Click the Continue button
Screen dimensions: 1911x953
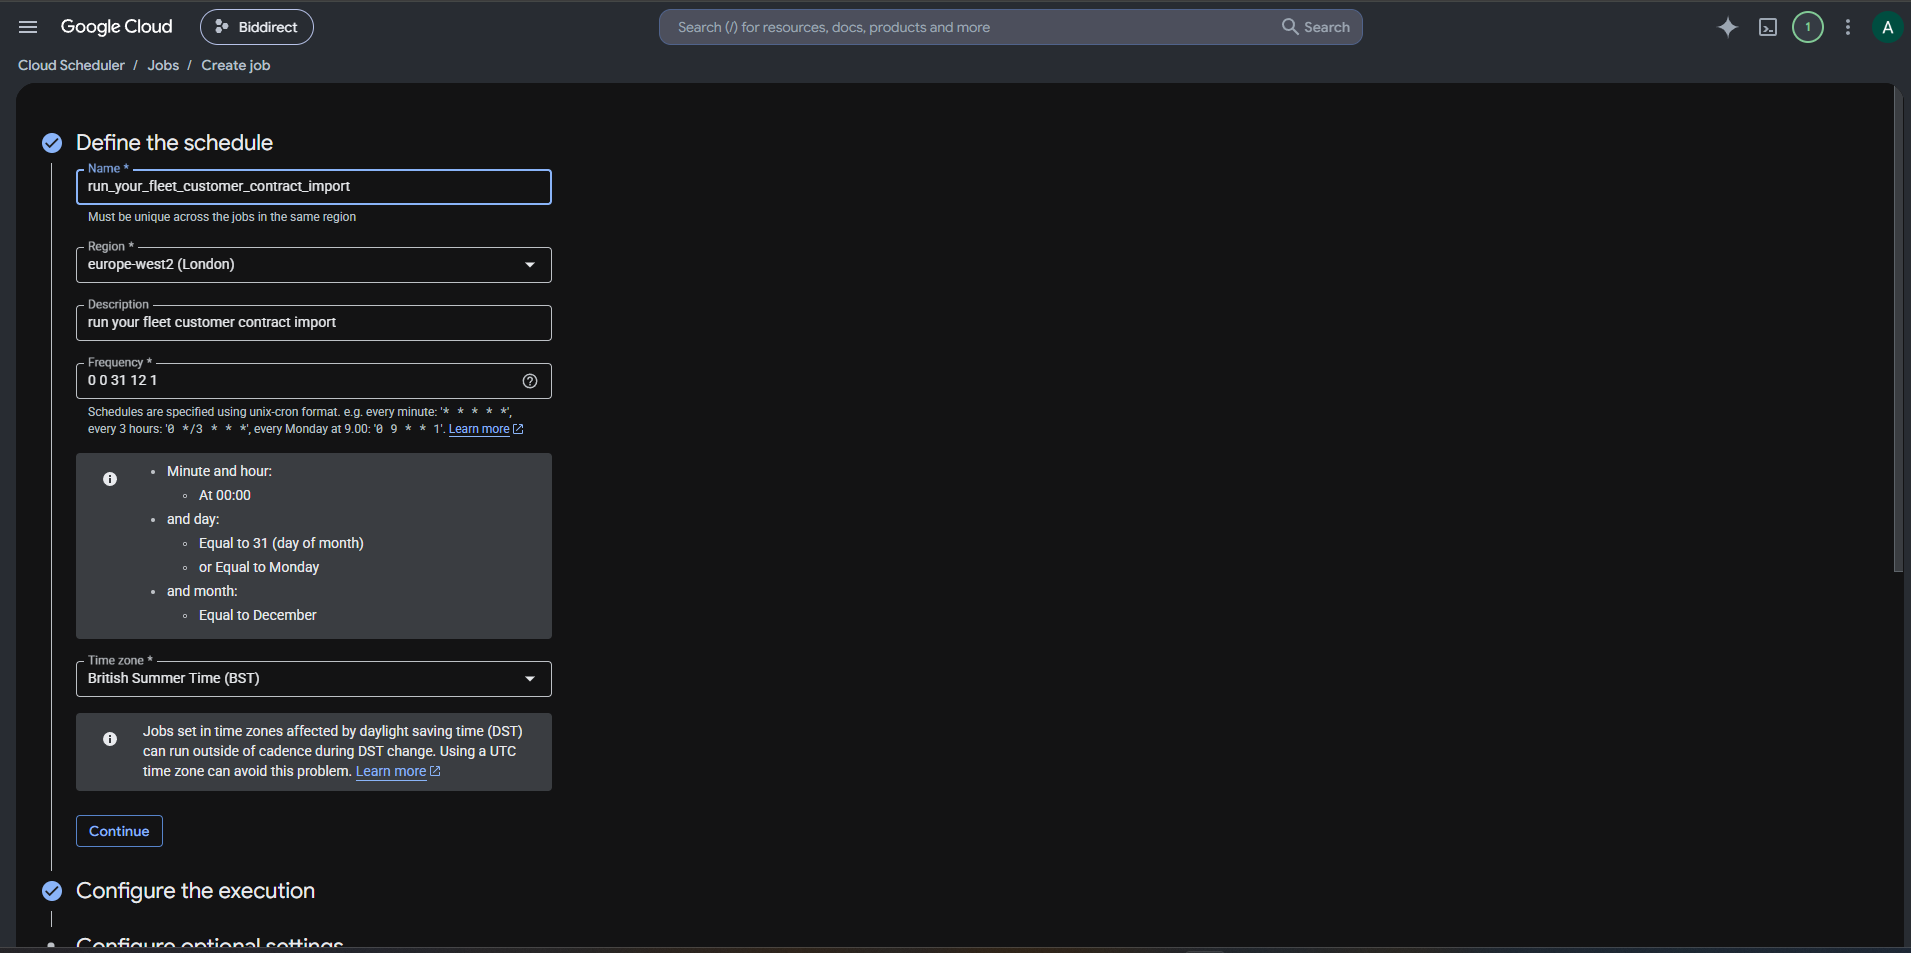point(119,831)
